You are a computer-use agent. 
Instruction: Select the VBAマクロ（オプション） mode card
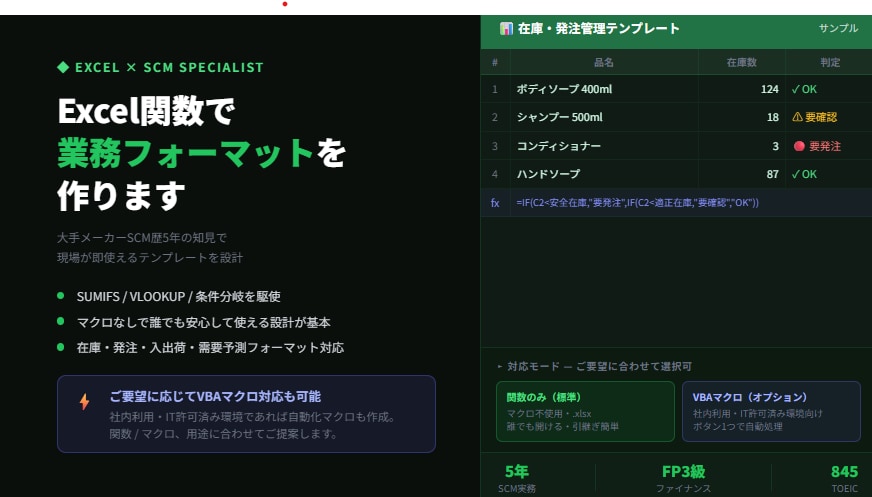(771, 411)
